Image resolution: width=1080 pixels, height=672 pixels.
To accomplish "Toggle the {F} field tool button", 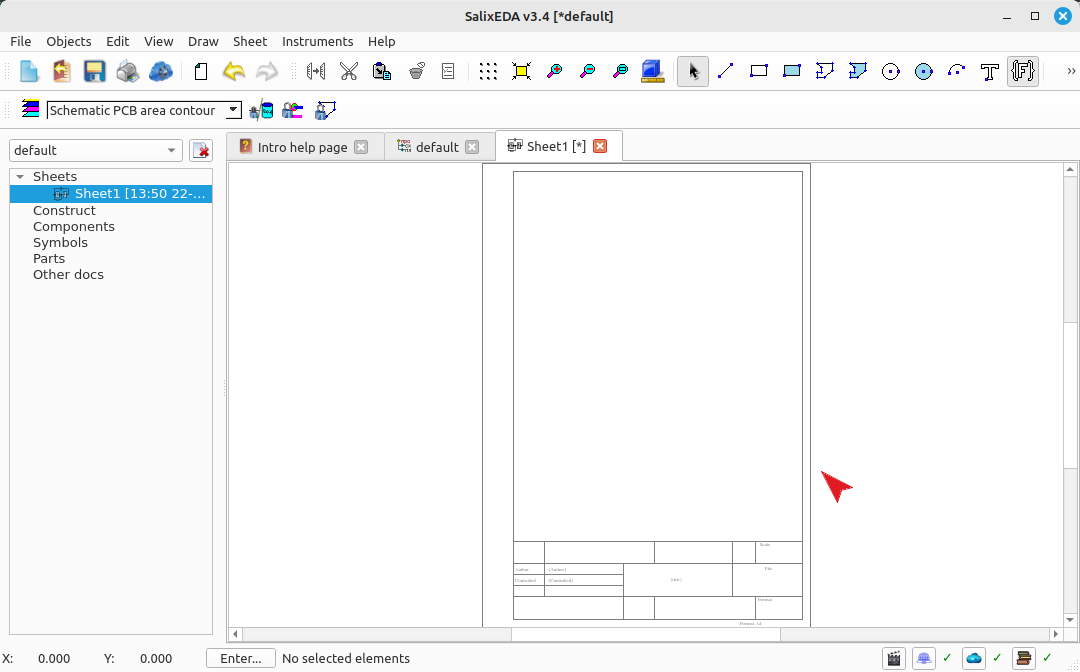I will click(x=1023, y=71).
